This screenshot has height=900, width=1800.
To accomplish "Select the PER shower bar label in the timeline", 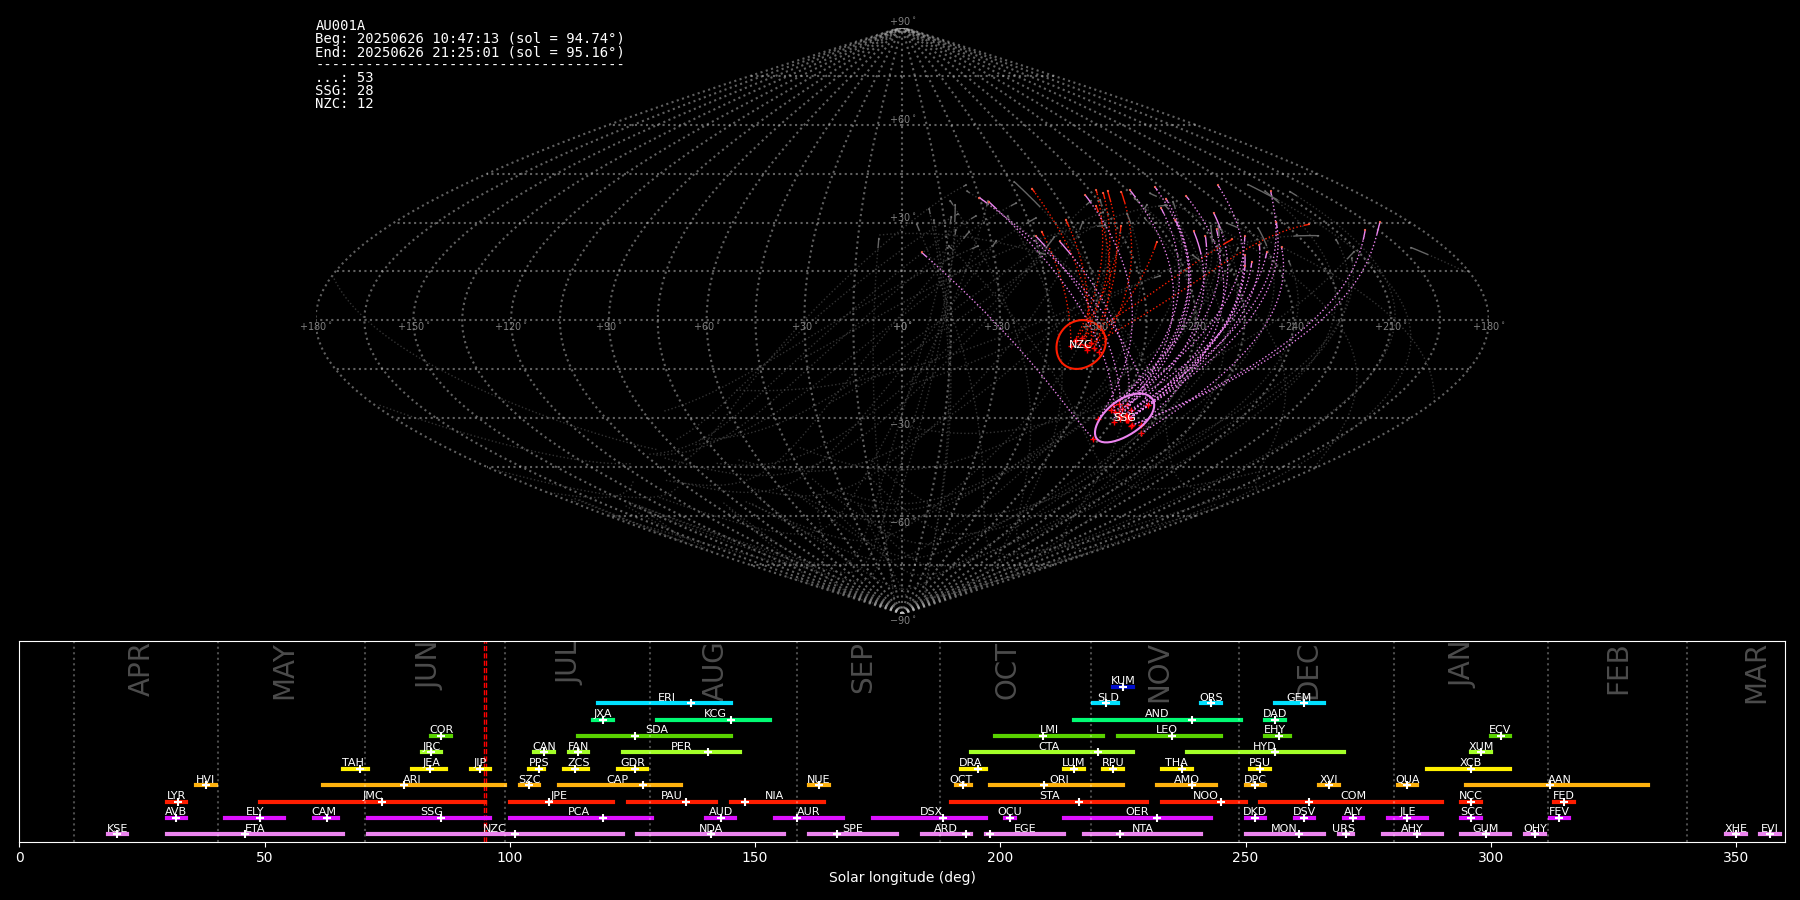I will [681, 747].
